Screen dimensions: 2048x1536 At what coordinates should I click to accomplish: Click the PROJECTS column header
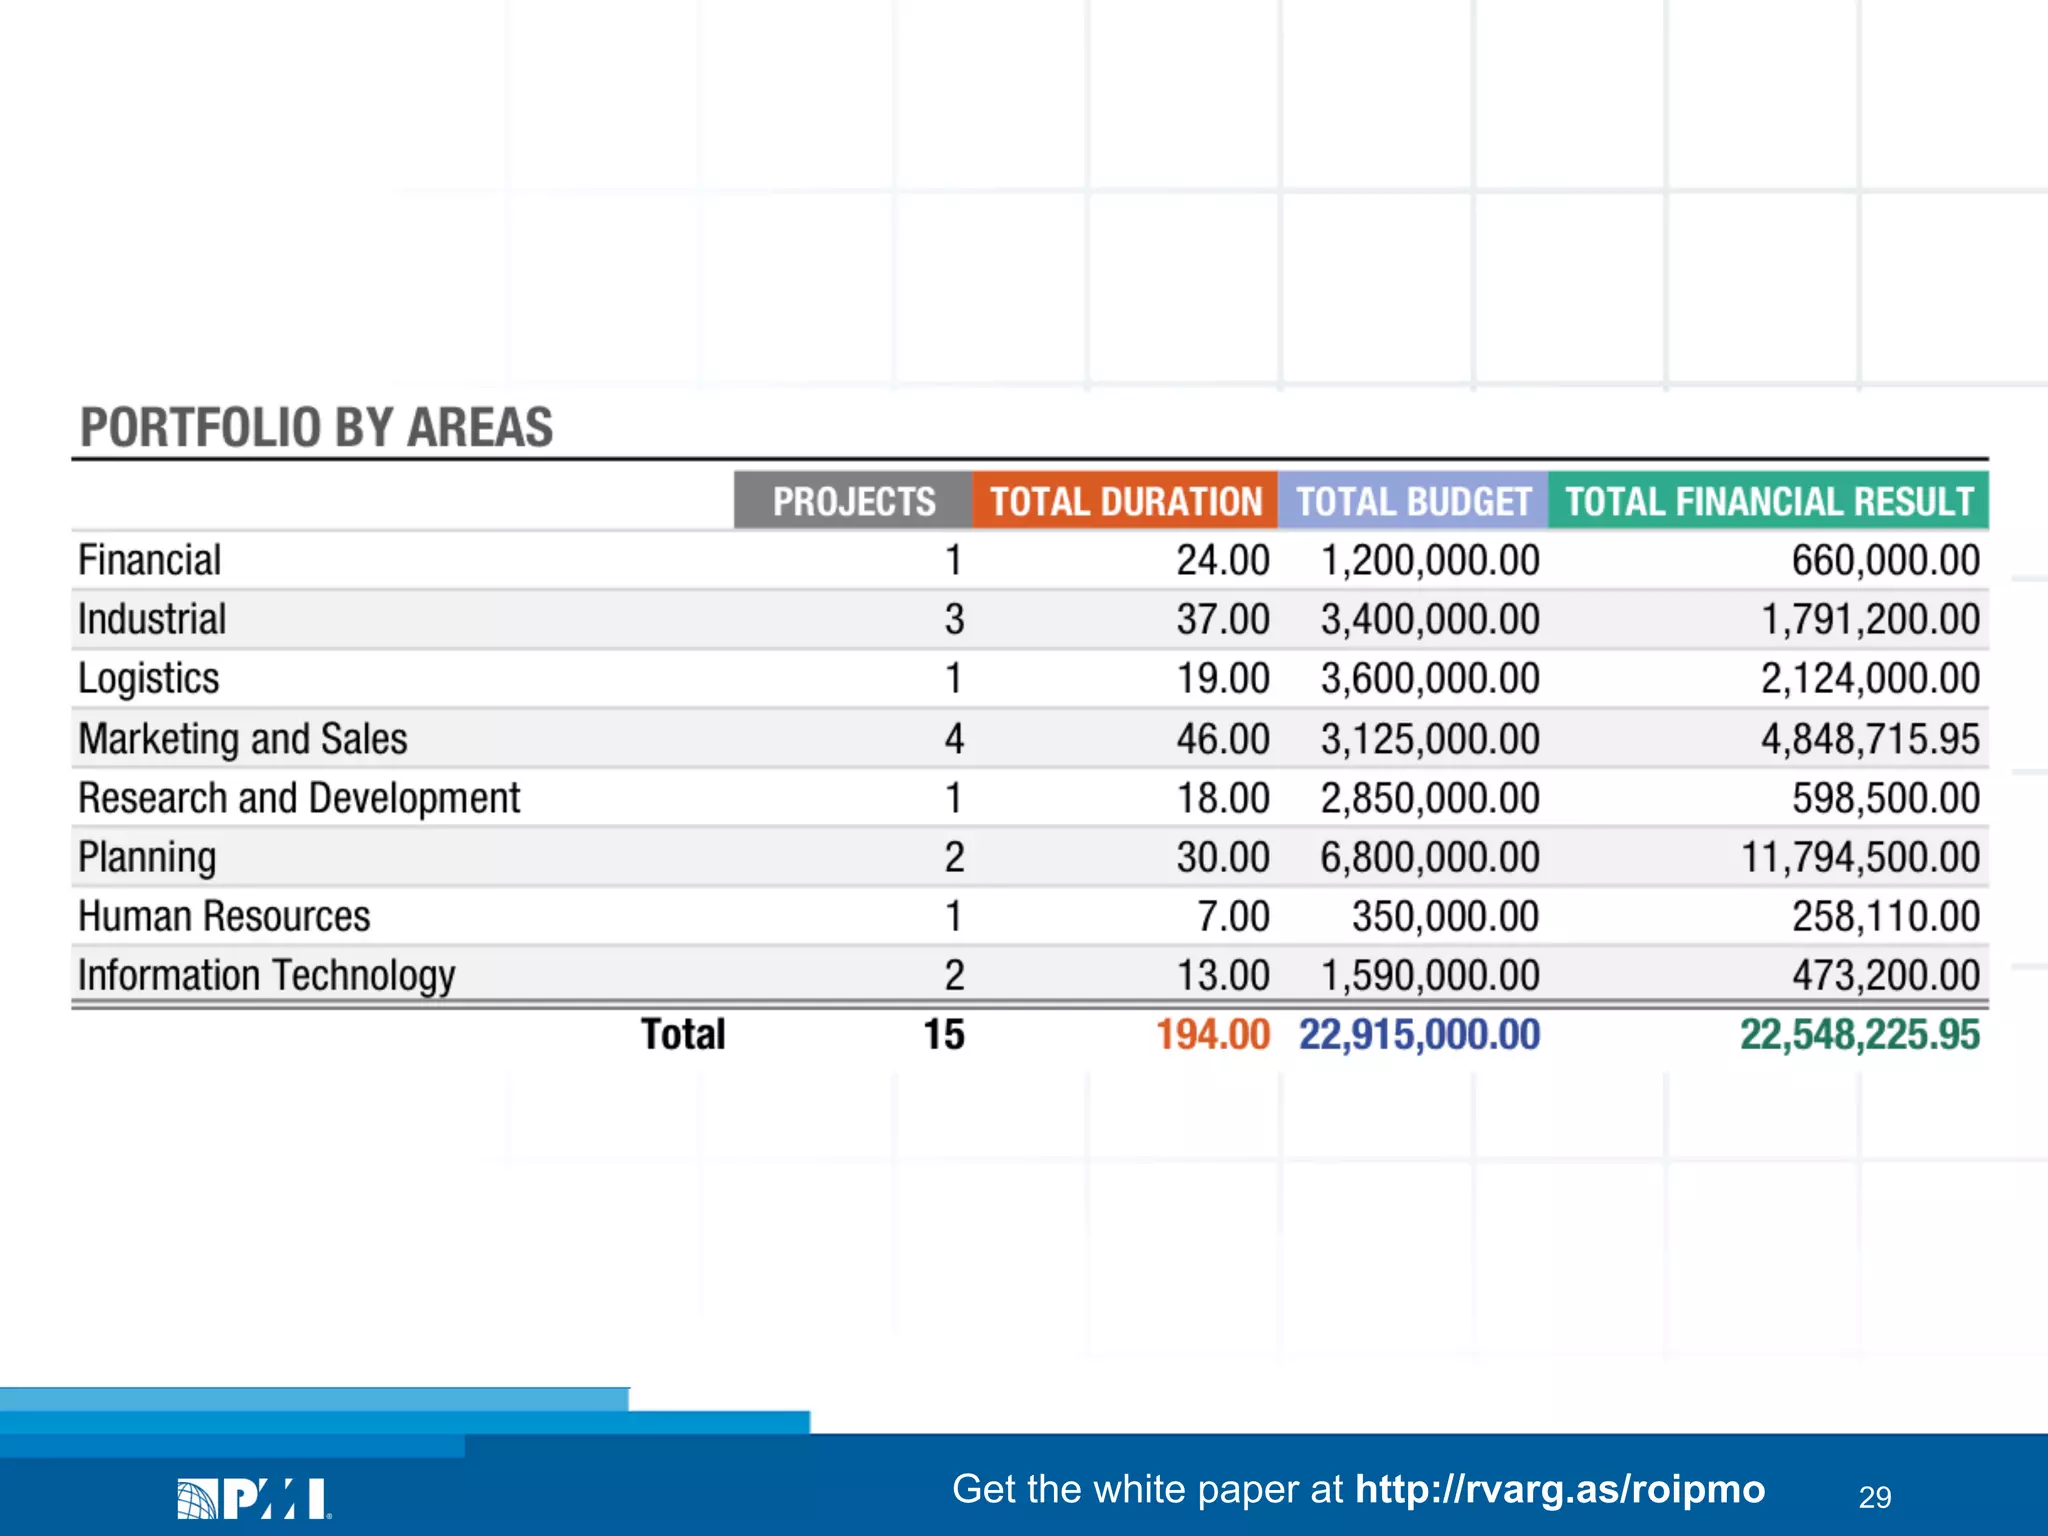pos(853,501)
